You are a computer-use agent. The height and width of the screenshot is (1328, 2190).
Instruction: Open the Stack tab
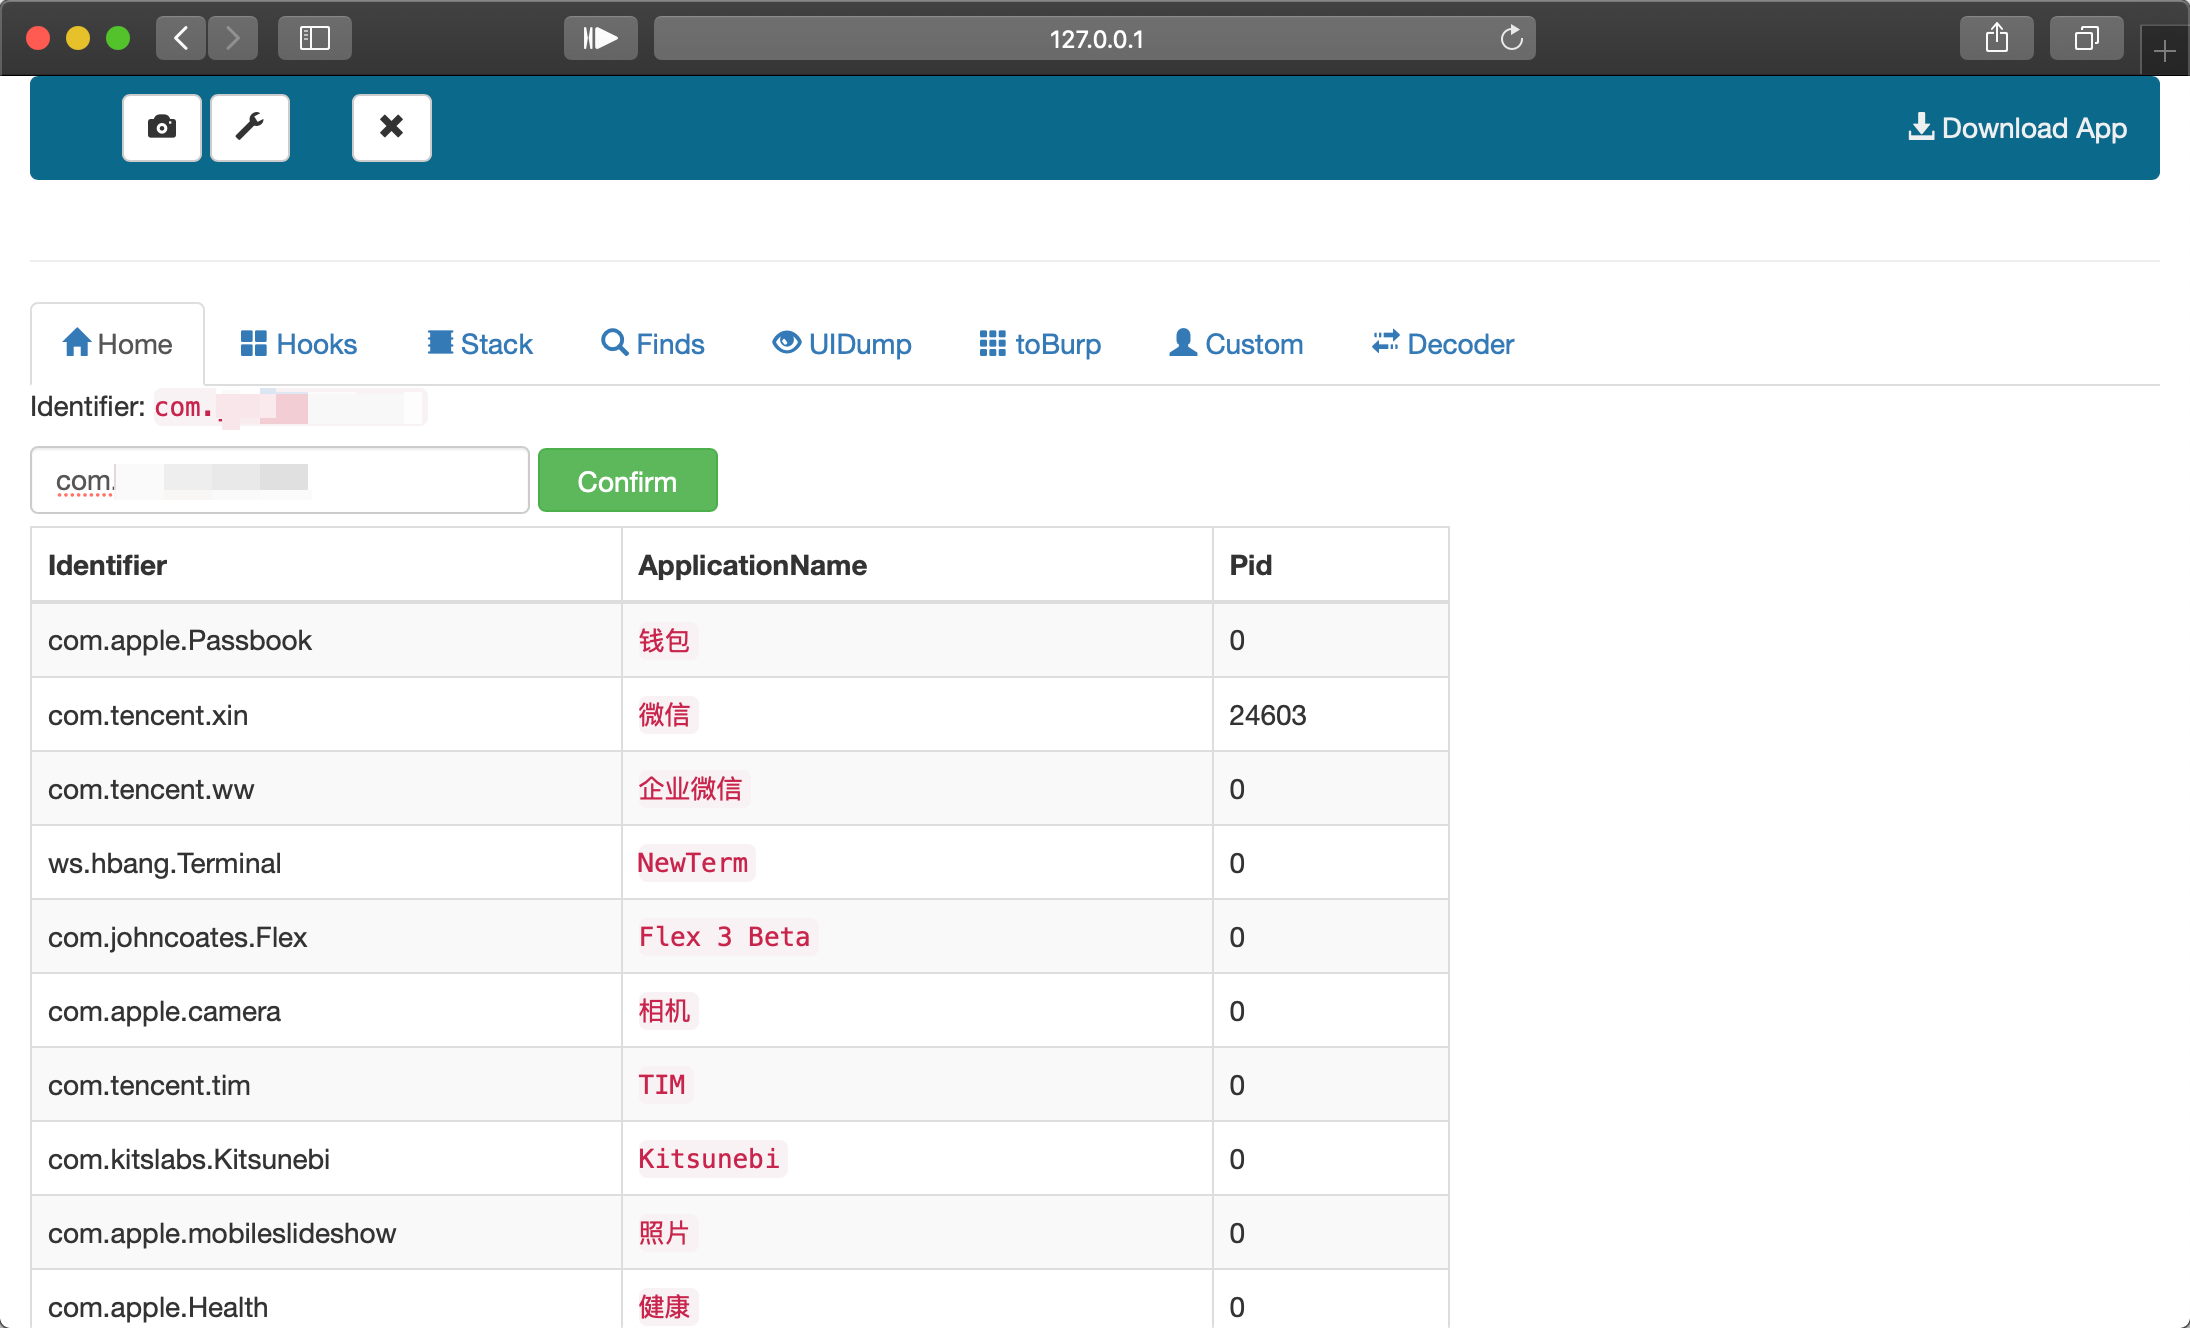point(480,344)
